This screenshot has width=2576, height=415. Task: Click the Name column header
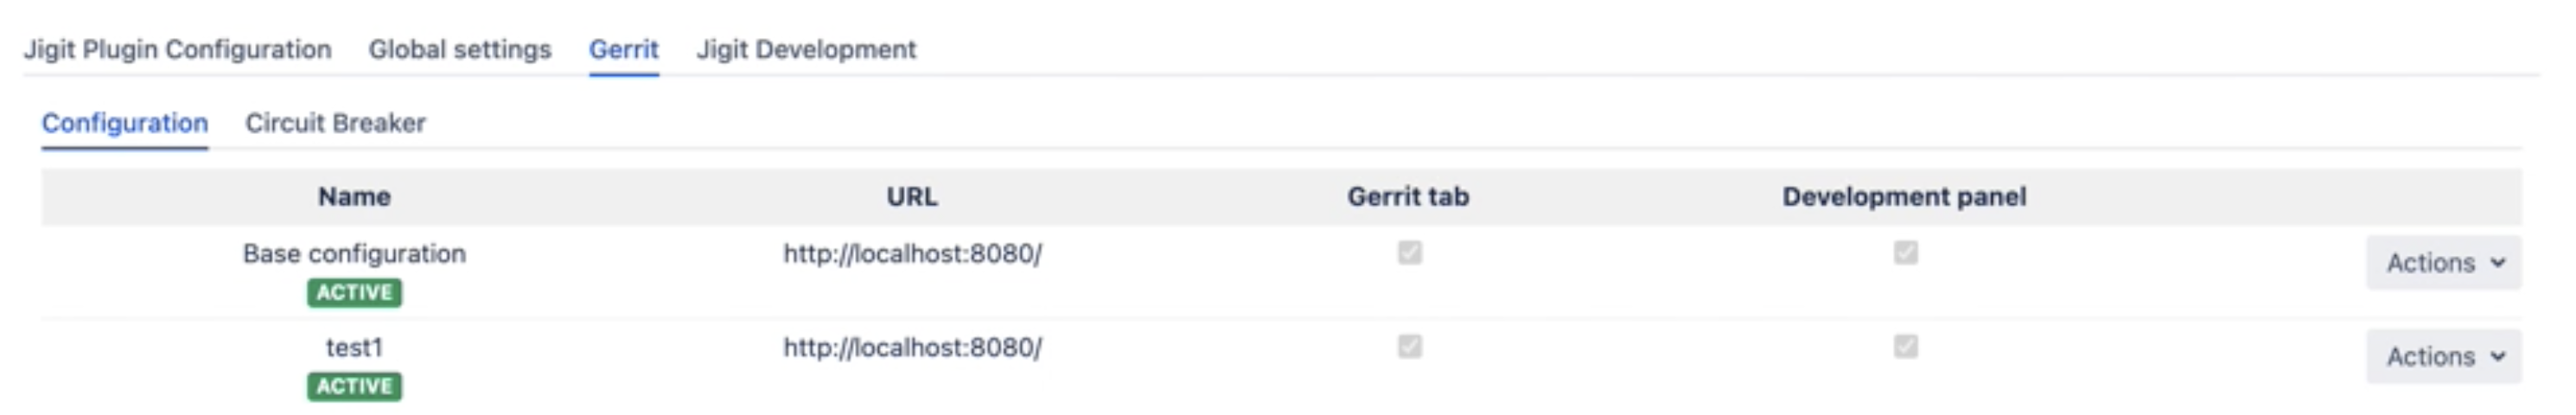354,197
